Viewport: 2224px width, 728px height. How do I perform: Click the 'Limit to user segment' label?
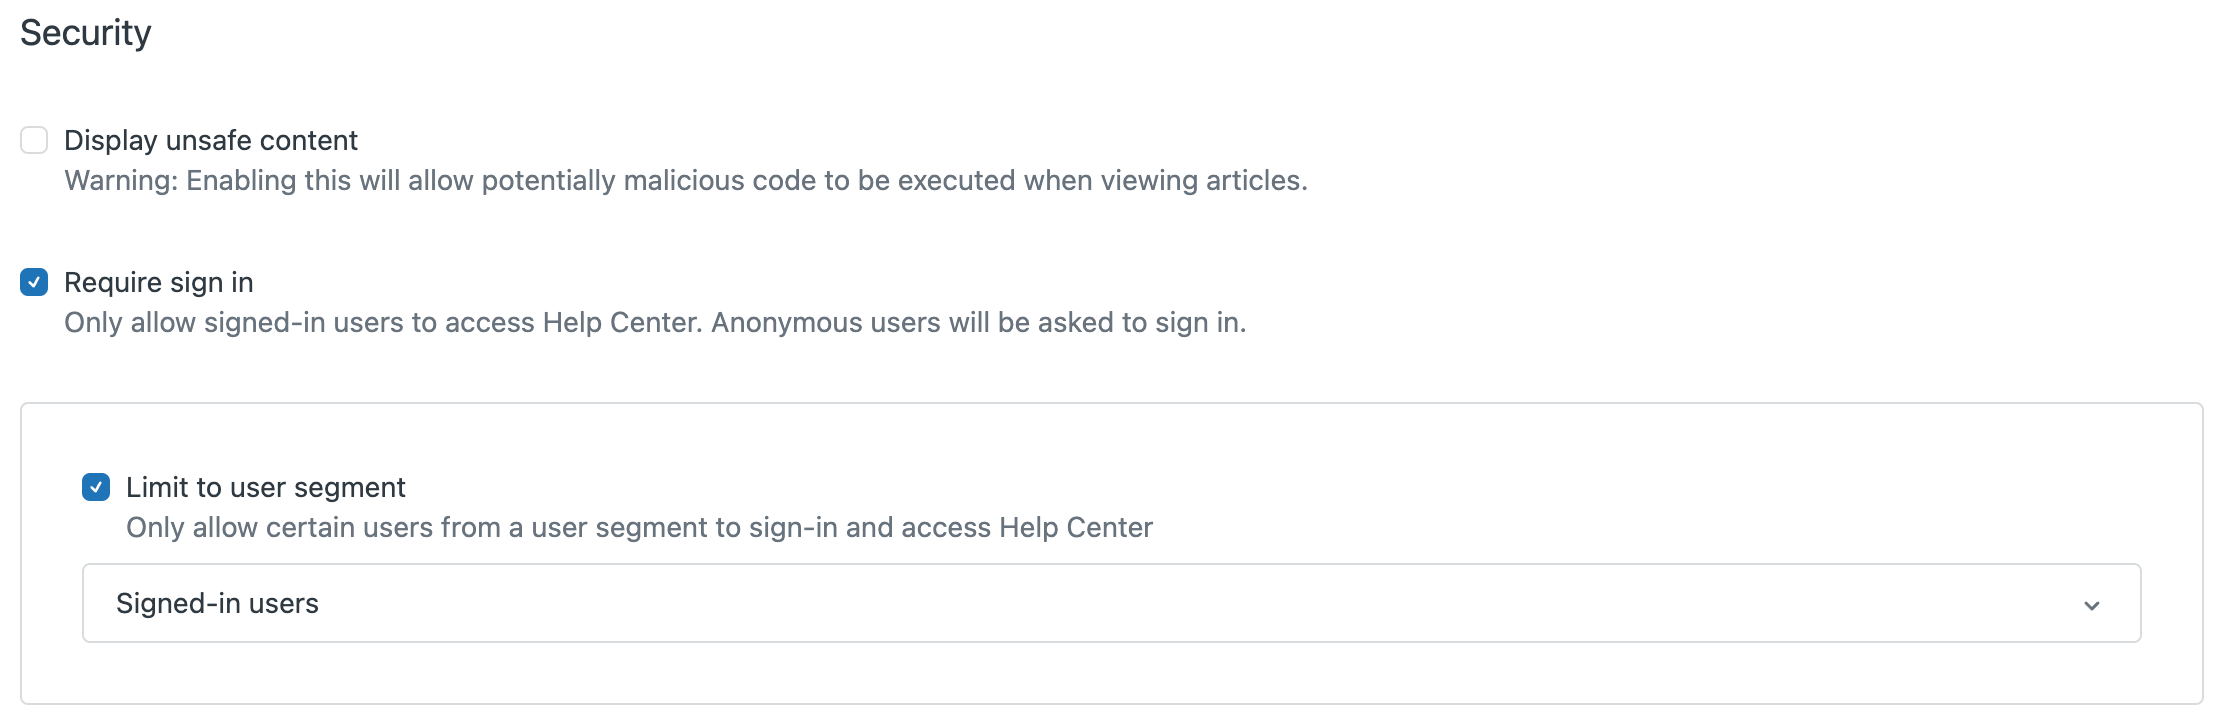tap(265, 487)
